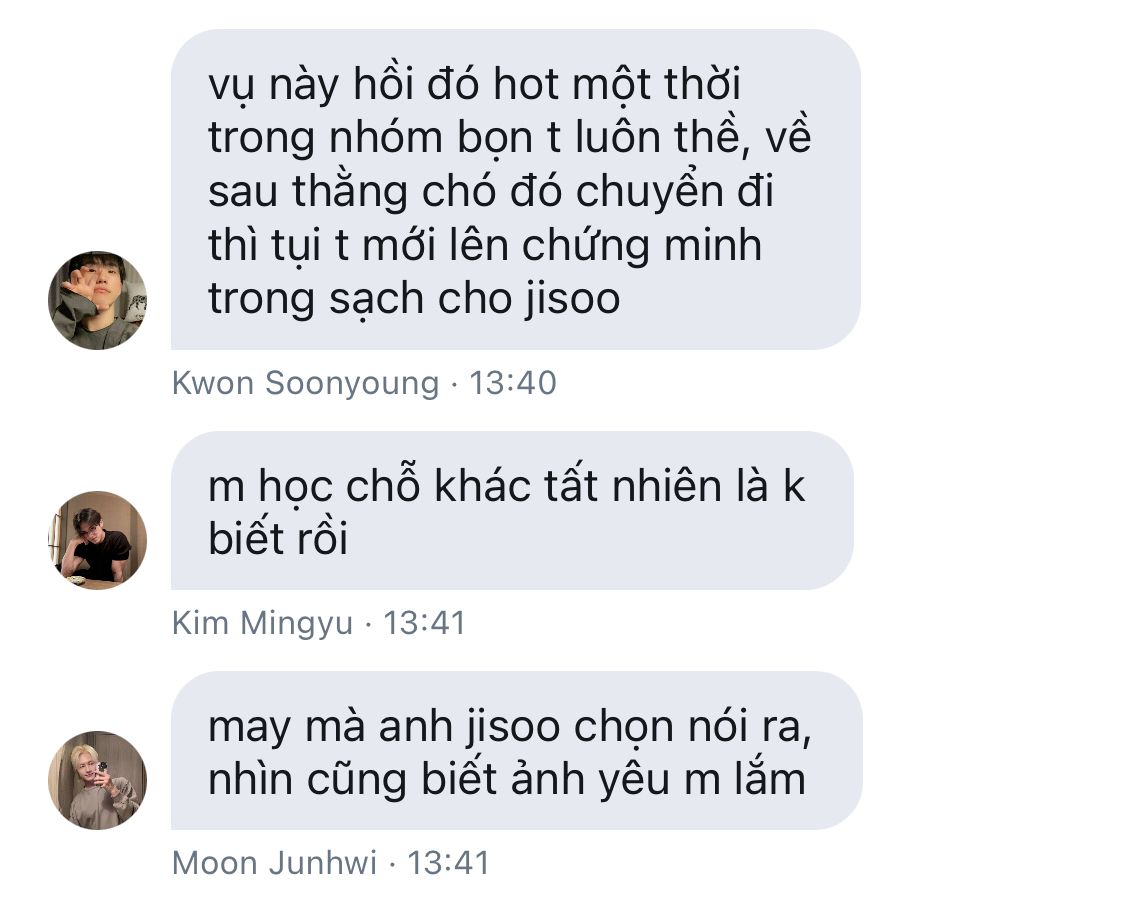Click the line "thì tụi t mới lên chứng minh"
1125x904 pixels.
coord(485,245)
